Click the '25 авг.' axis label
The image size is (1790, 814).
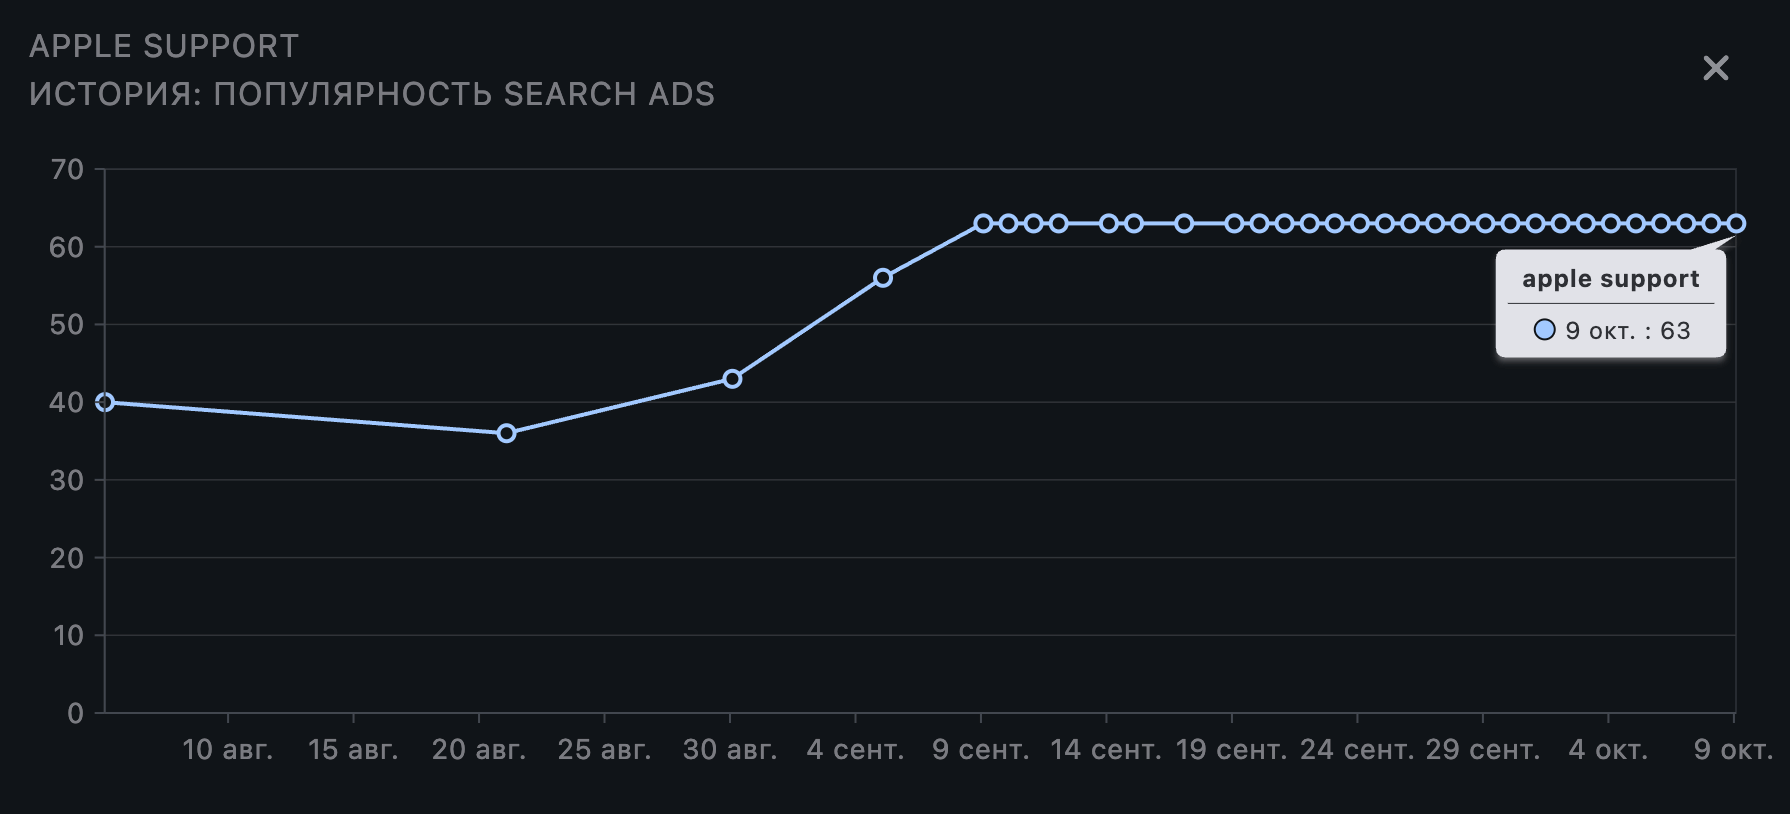[604, 750]
